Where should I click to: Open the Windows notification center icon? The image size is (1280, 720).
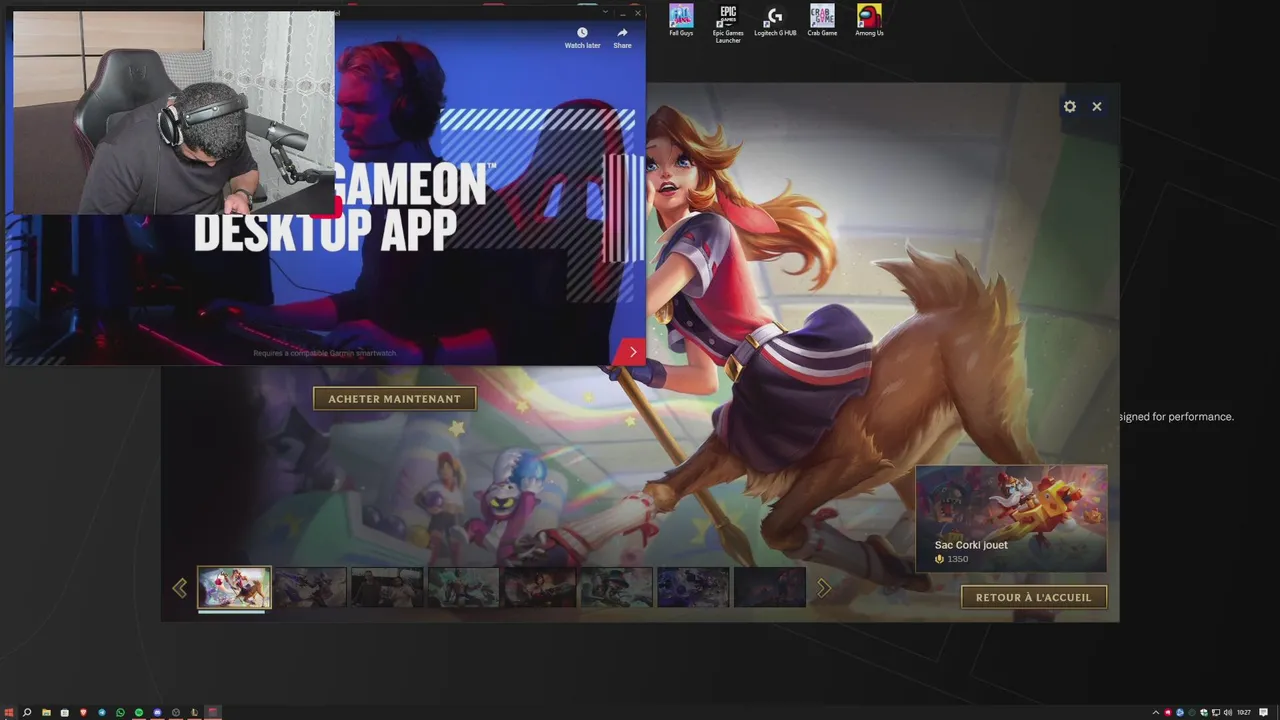click(x=1263, y=712)
